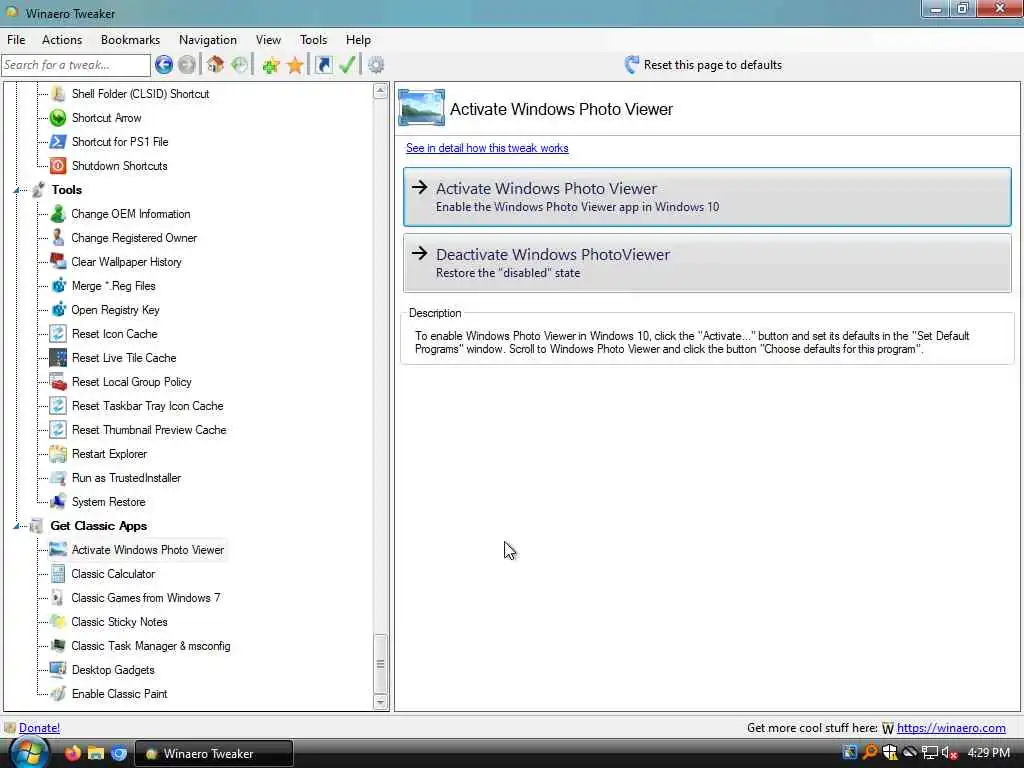Select Reset Icon Cache tree item
The height and width of the screenshot is (768, 1024).
click(114, 334)
